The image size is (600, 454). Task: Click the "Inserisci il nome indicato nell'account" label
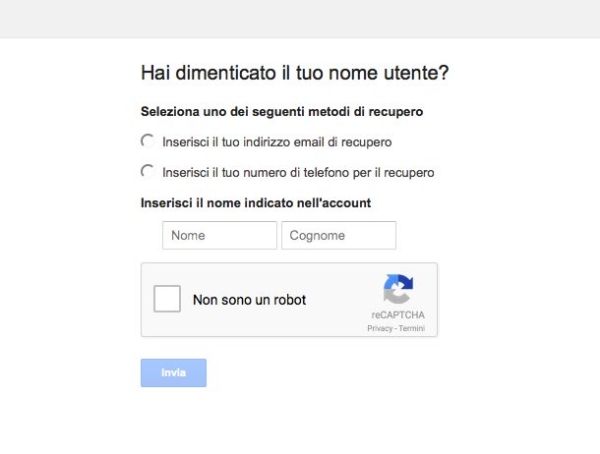(256, 202)
